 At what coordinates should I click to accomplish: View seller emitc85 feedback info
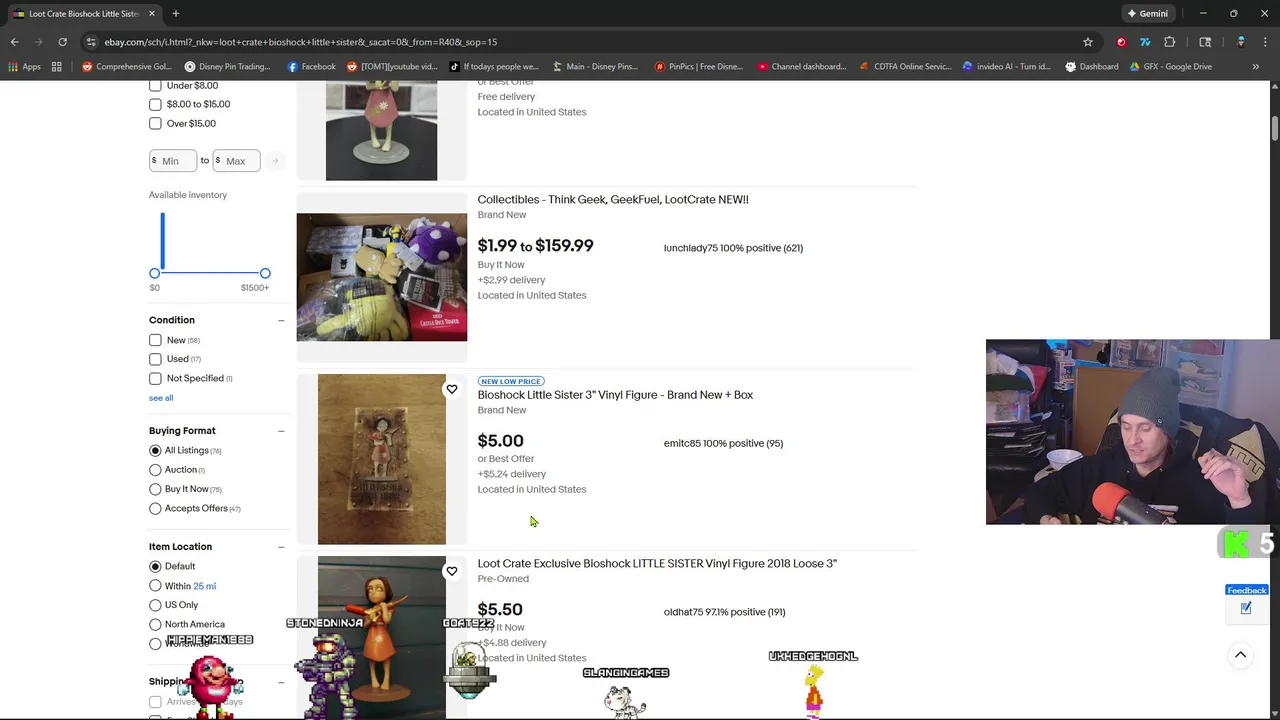pos(723,443)
